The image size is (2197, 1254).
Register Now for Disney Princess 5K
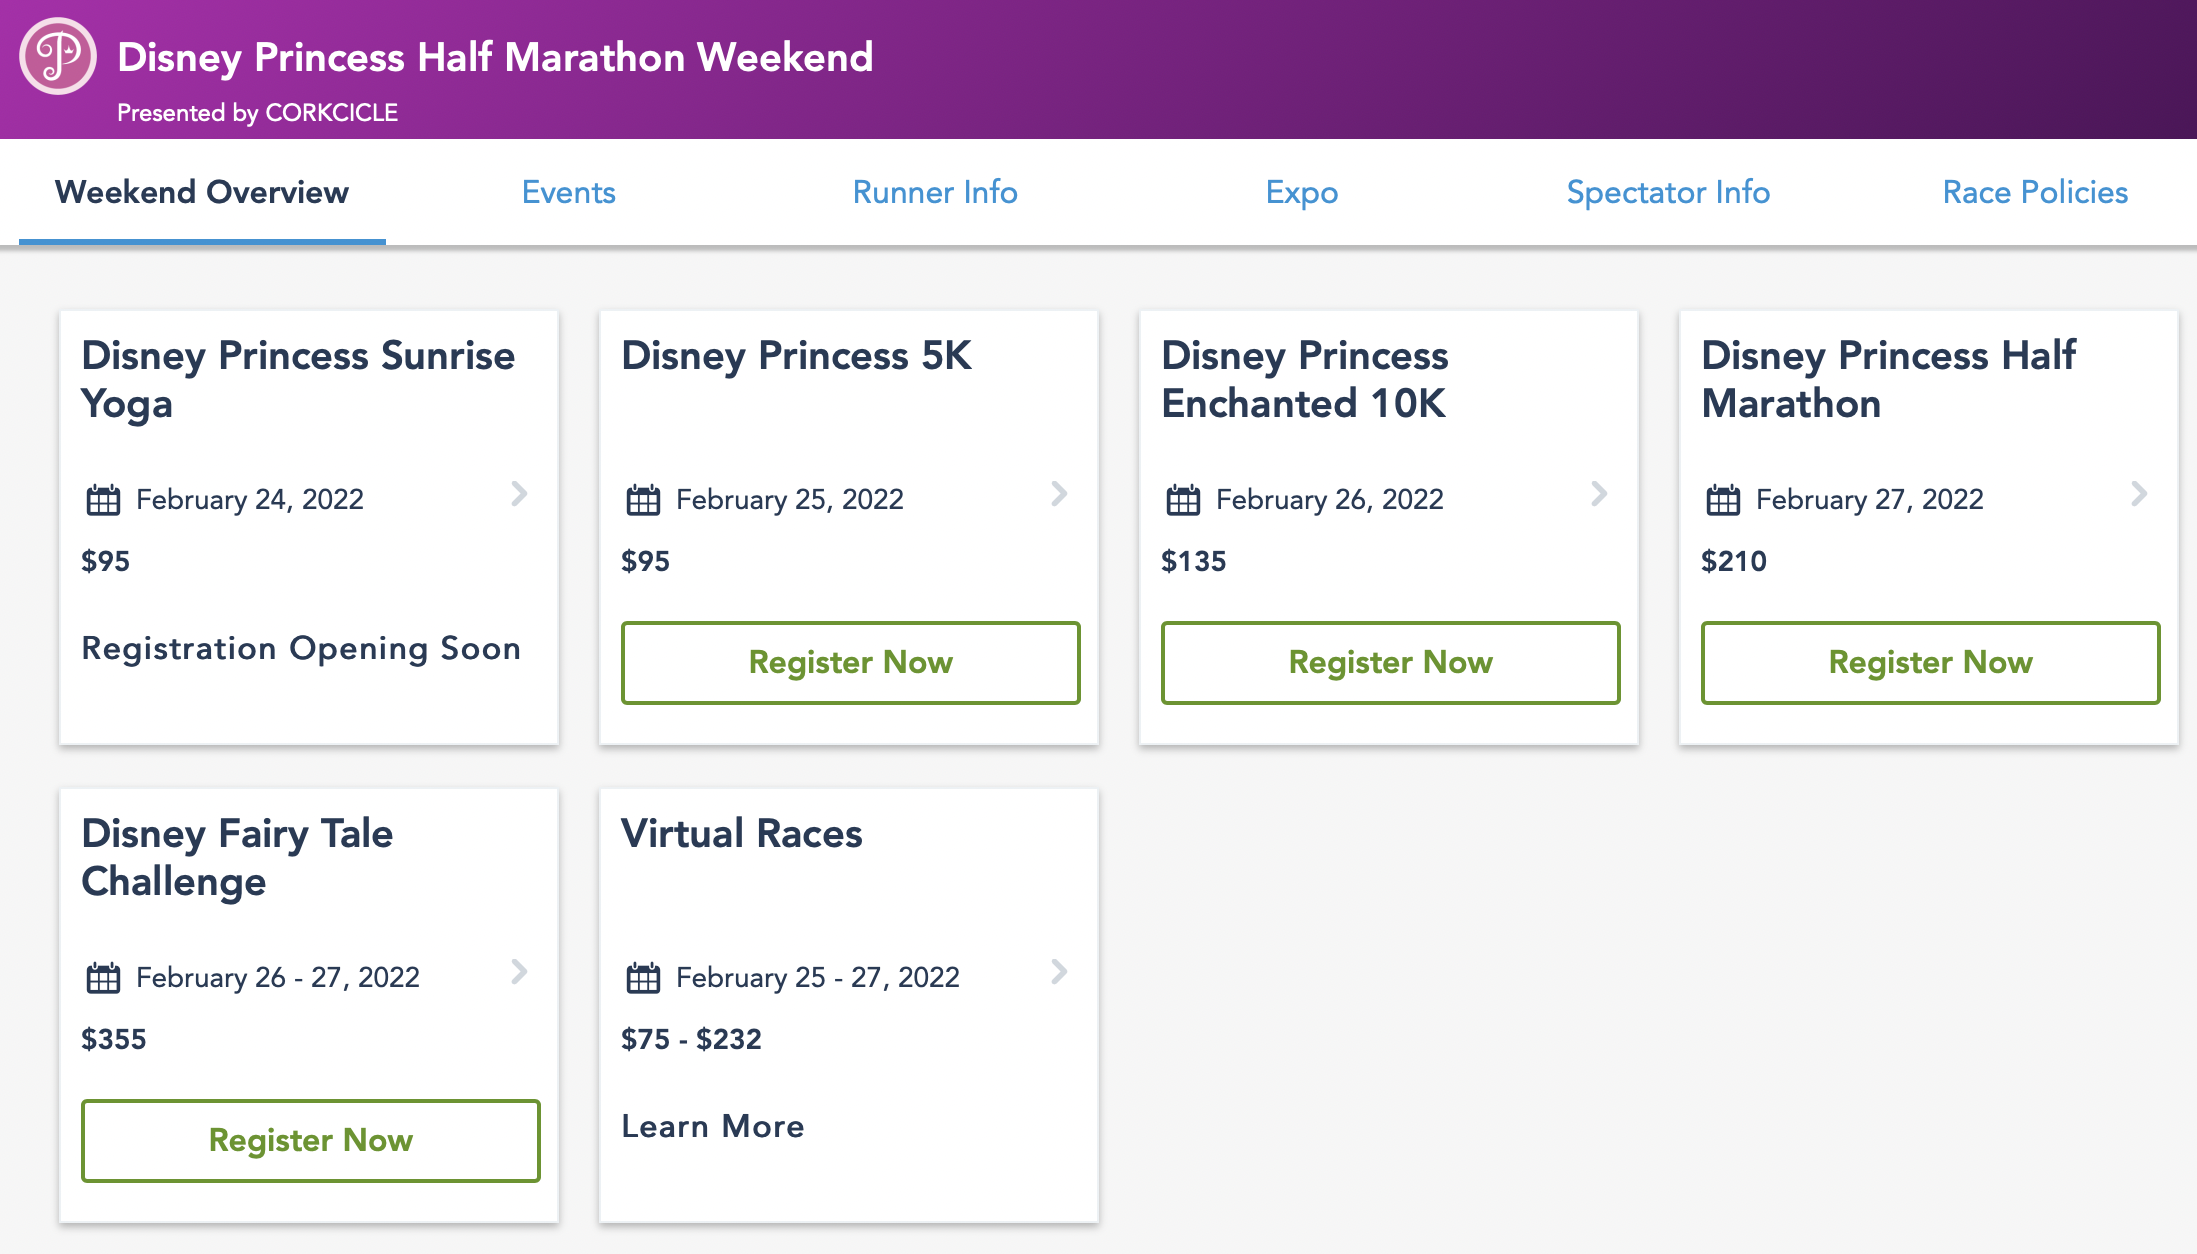tap(850, 663)
